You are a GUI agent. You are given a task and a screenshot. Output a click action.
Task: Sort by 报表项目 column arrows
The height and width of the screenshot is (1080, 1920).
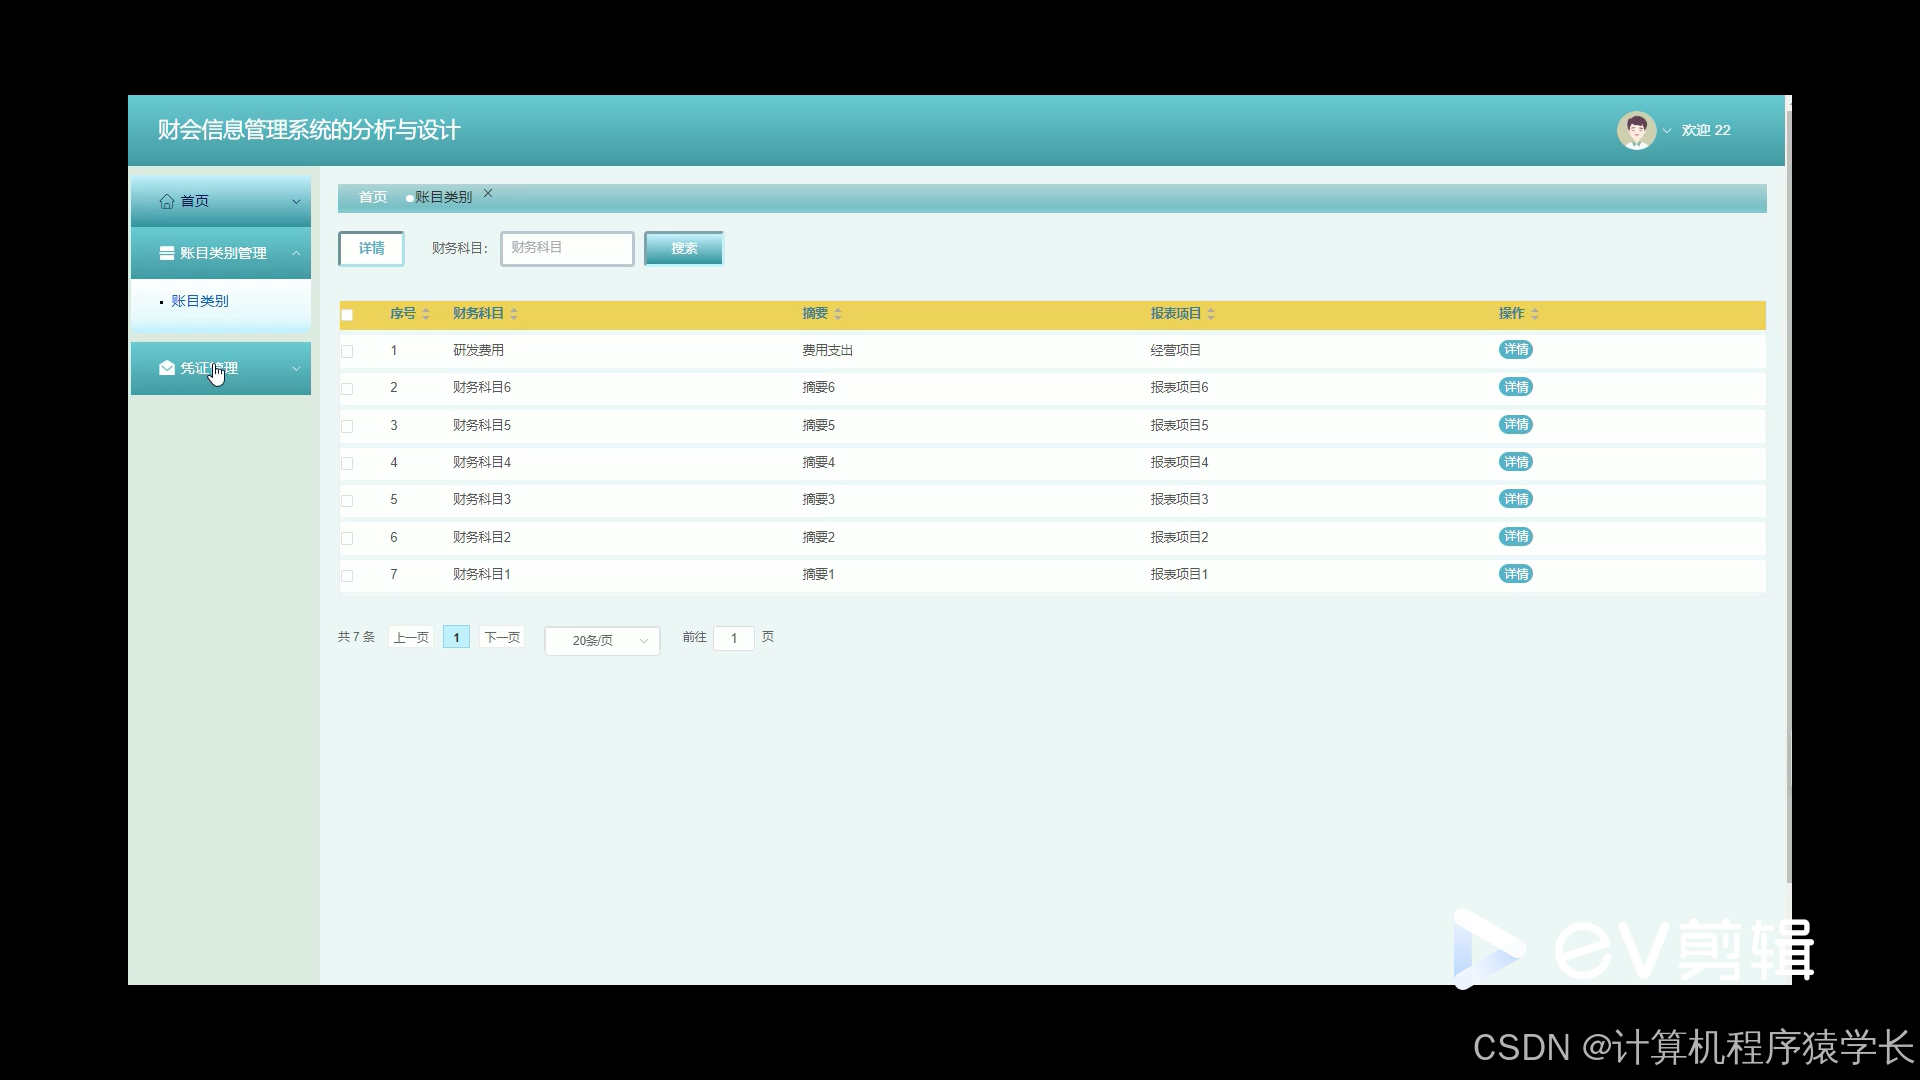pos(1211,314)
